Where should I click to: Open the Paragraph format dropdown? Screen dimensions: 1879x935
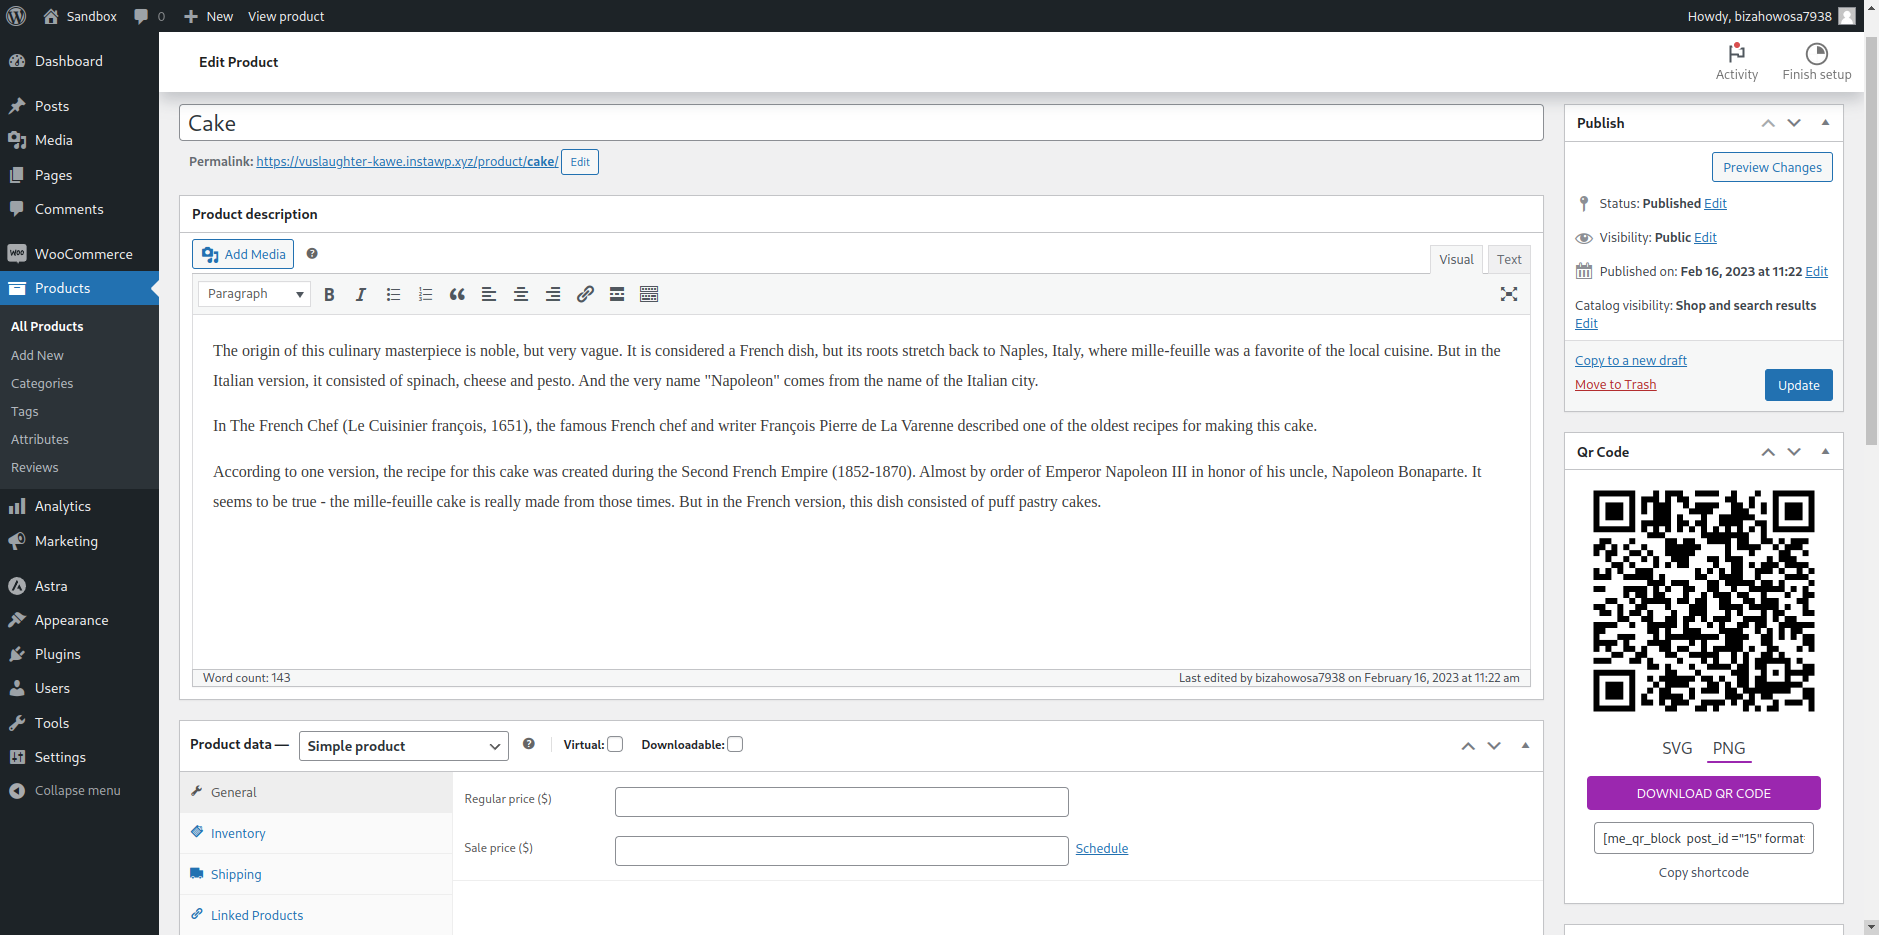(x=254, y=294)
